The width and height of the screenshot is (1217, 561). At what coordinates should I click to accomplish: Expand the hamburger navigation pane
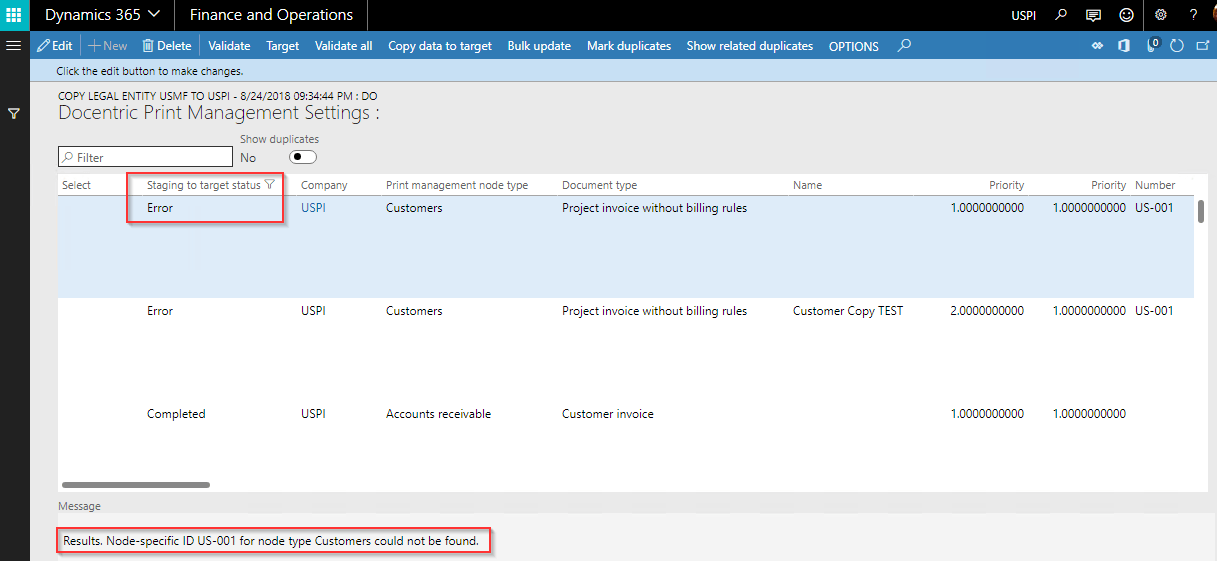coord(14,46)
